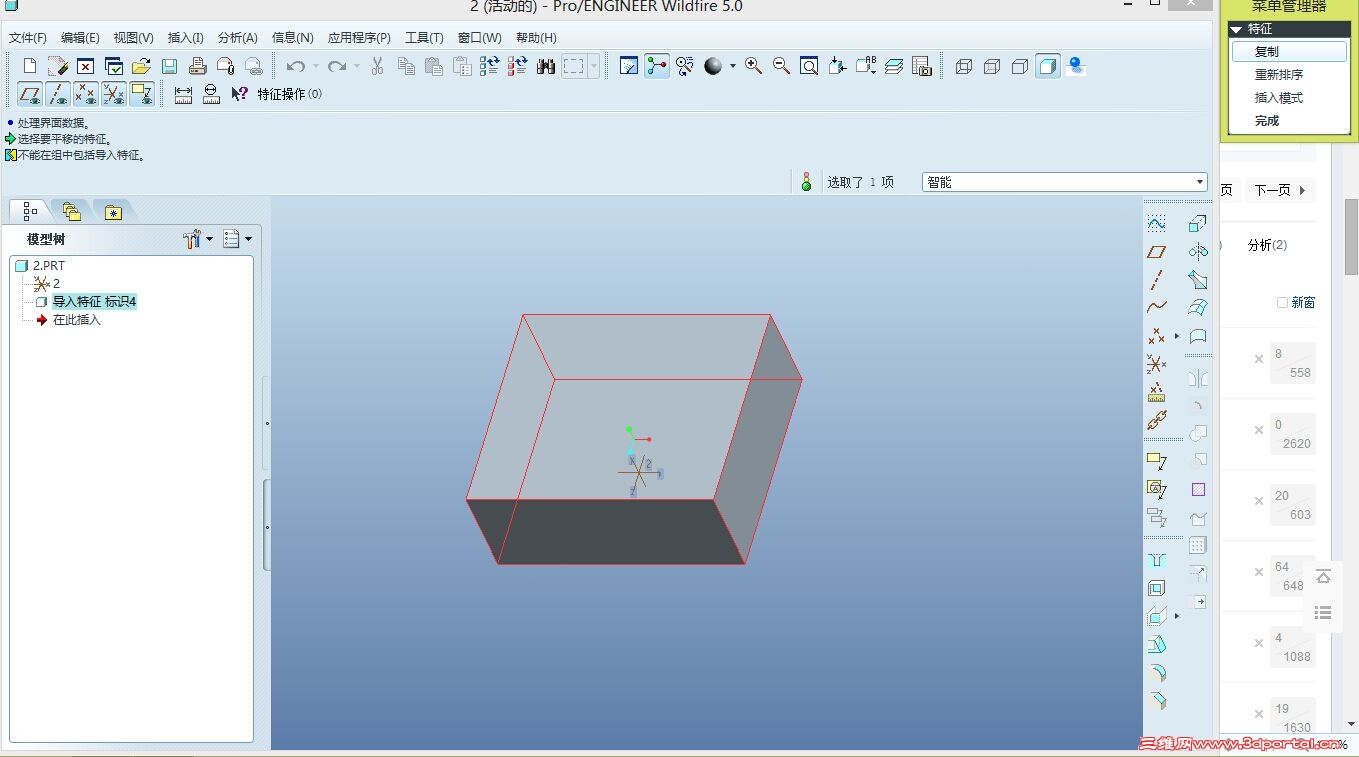Open the 分析(A) menu
The width and height of the screenshot is (1359, 757).
tap(238, 38)
